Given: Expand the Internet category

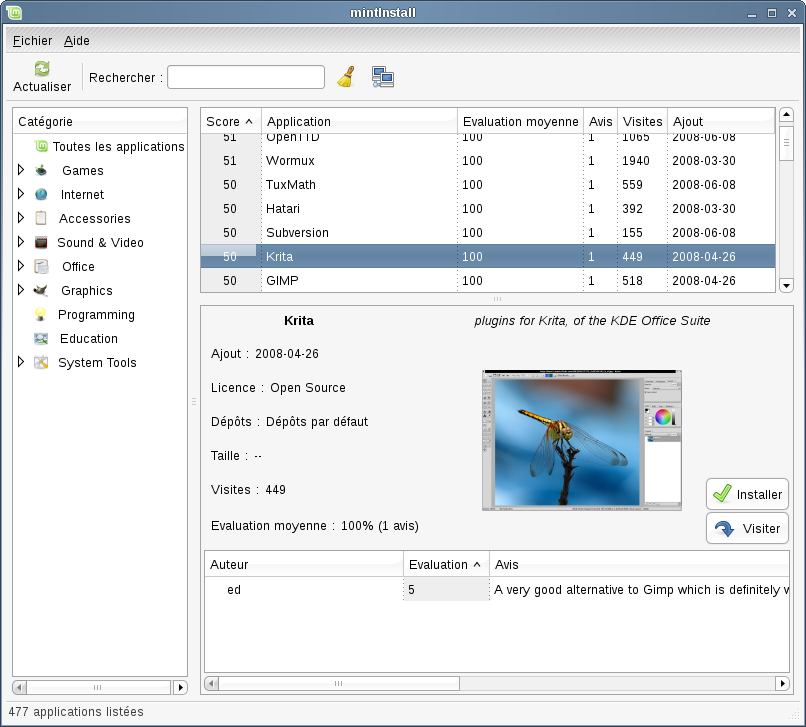Looking at the screenshot, I should [21, 194].
